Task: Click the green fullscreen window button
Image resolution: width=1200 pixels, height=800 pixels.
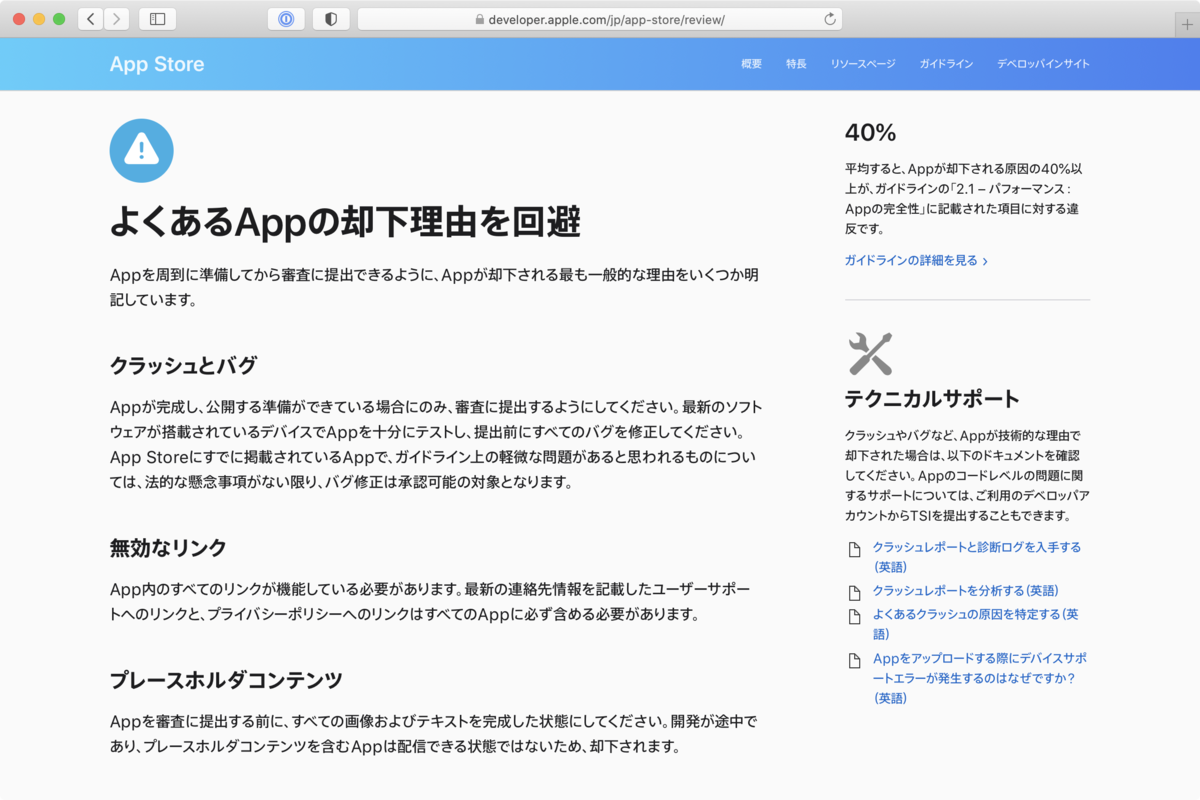Action: tap(59, 19)
